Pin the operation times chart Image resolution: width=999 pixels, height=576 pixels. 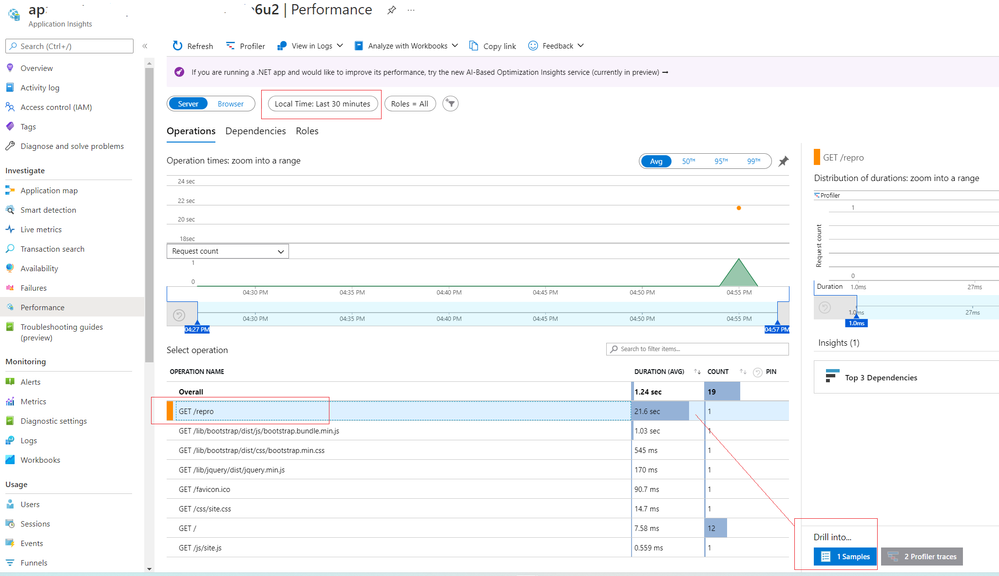[x=784, y=161]
